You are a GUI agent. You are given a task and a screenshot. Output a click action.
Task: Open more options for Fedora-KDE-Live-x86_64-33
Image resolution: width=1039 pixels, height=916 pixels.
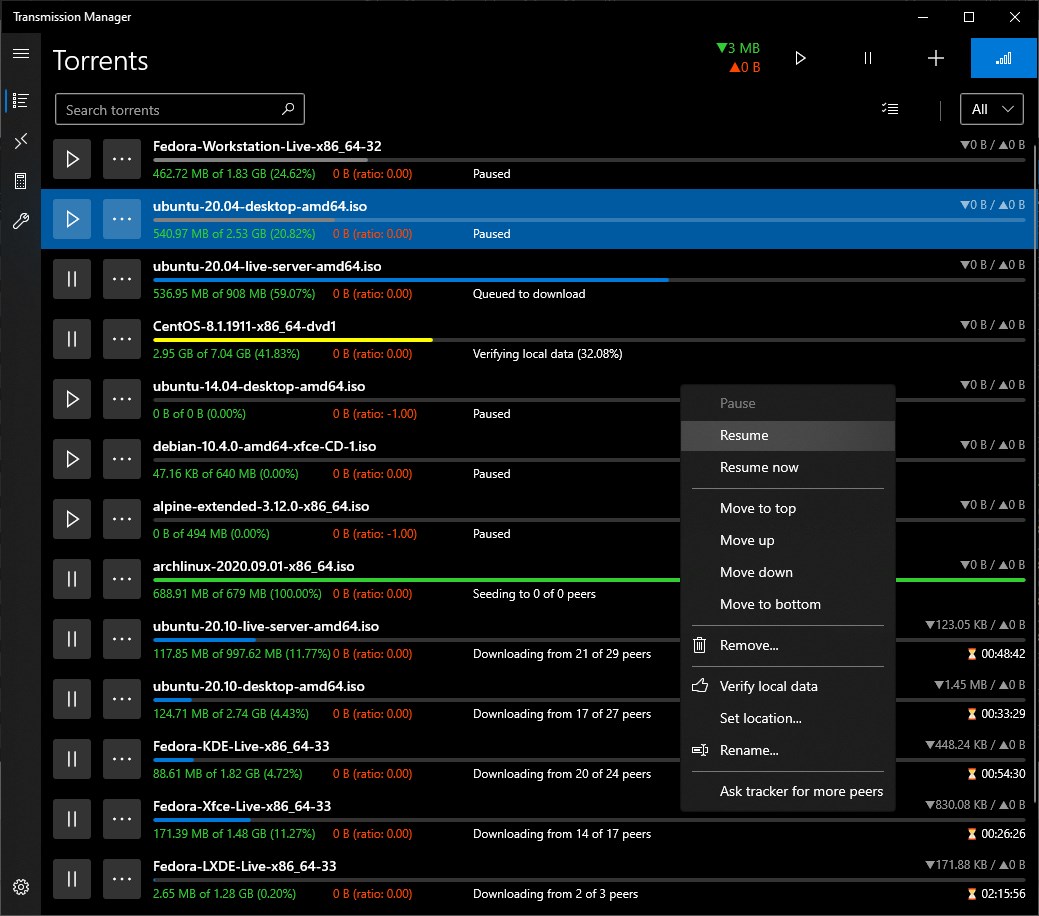[122, 759]
